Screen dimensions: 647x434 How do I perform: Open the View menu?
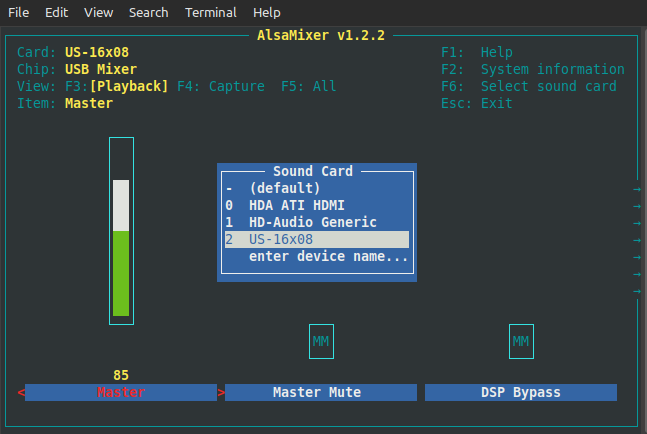[99, 12]
